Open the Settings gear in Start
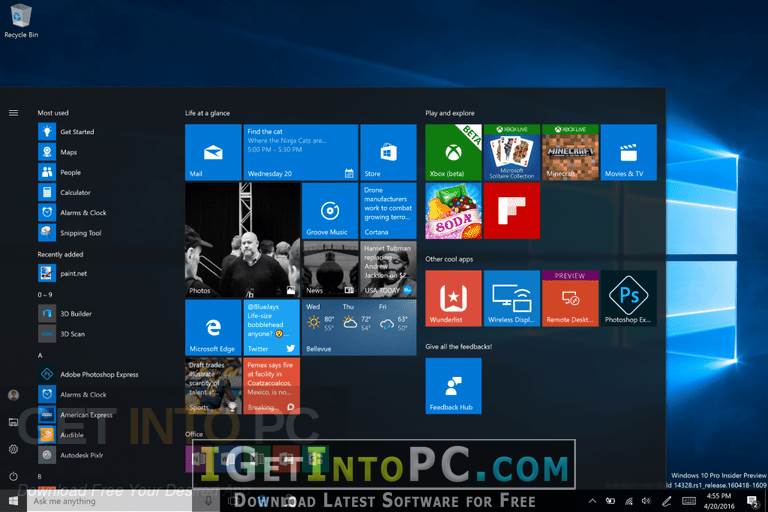The image size is (768, 512). (x=14, y=449)
